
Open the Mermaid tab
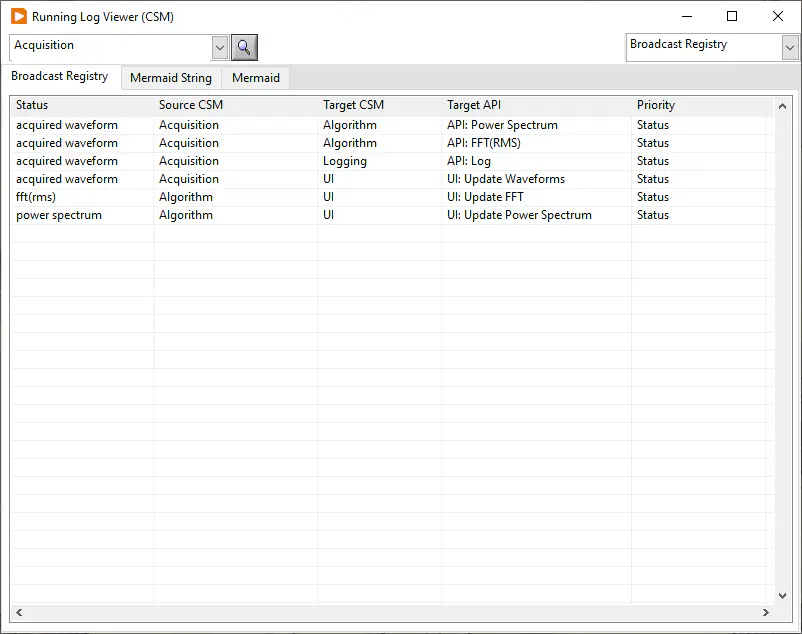tap(256, 78)
